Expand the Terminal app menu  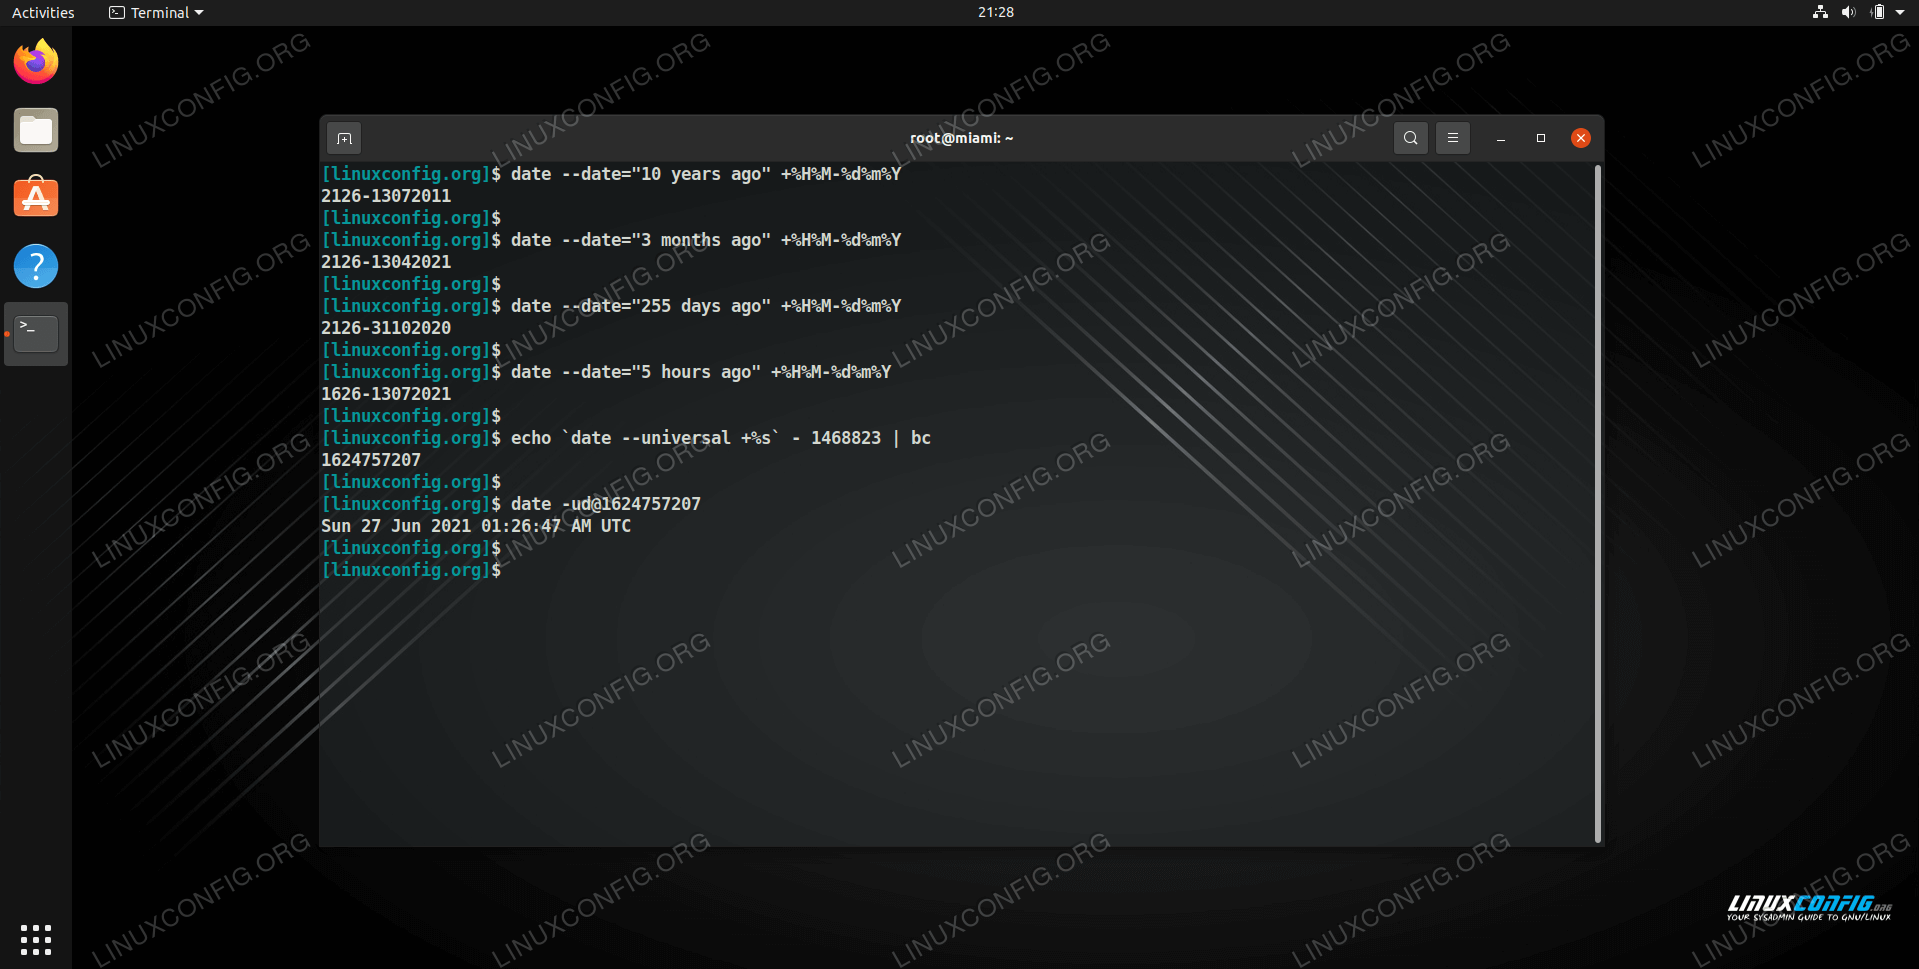[x=157, y=12]
